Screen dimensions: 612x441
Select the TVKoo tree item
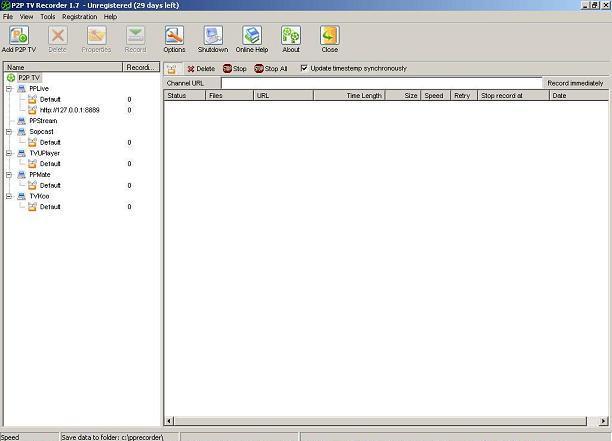coord(39,196)
